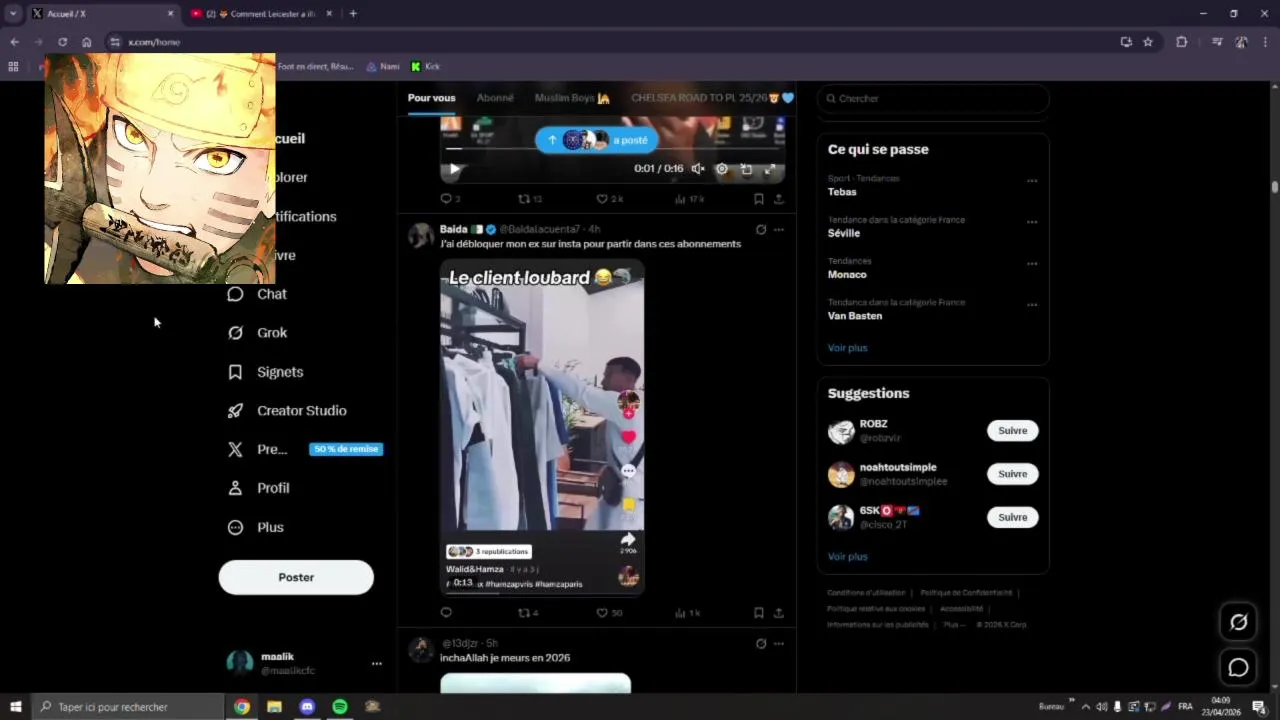The height and width of the screenshot is (720, 1280).
Task: Like the top video post with 2 k likes
Action: [609, 199]
